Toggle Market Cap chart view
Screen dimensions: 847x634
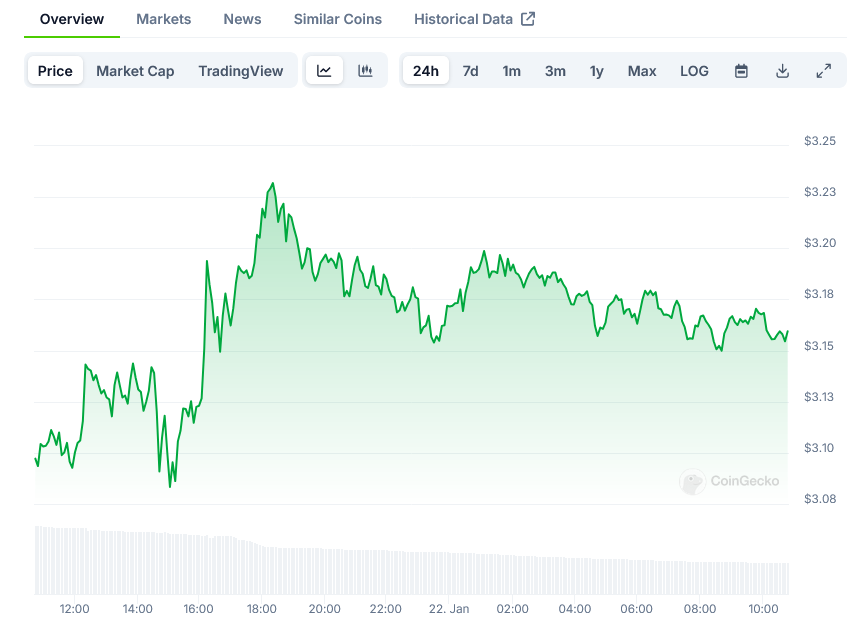(135, 70)
